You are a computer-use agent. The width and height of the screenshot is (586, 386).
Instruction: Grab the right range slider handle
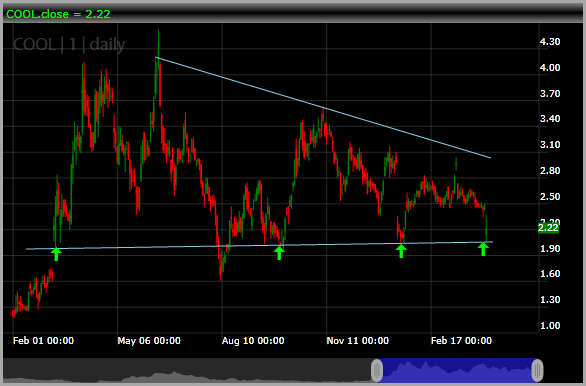(x=537, y=370)
